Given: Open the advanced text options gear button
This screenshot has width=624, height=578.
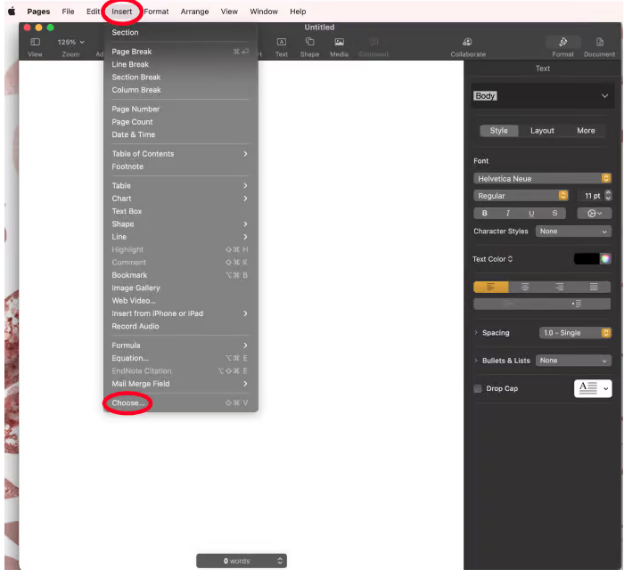Looking at the screenshot, I should tap(594, 213).
